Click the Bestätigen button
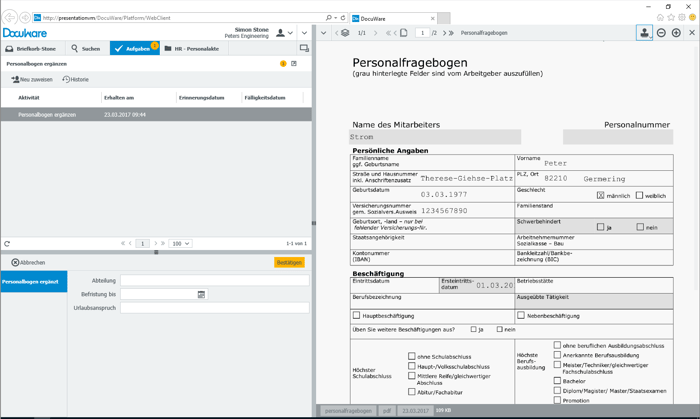The height and width of the screenshot is (419, 700). 289,263
